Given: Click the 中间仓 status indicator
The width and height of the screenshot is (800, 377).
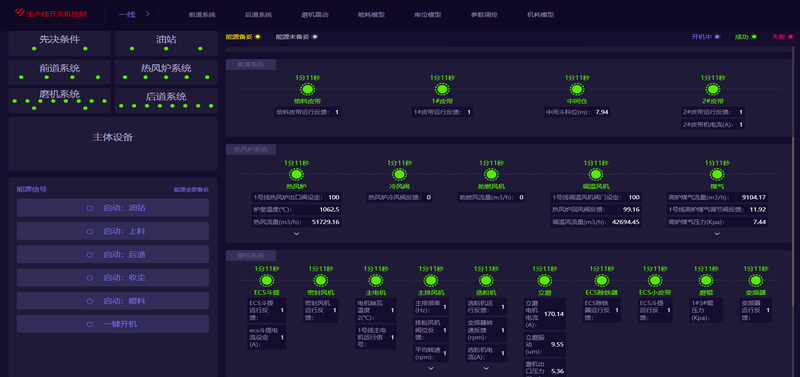Looking at the screenshot, I should coord(577,89).
